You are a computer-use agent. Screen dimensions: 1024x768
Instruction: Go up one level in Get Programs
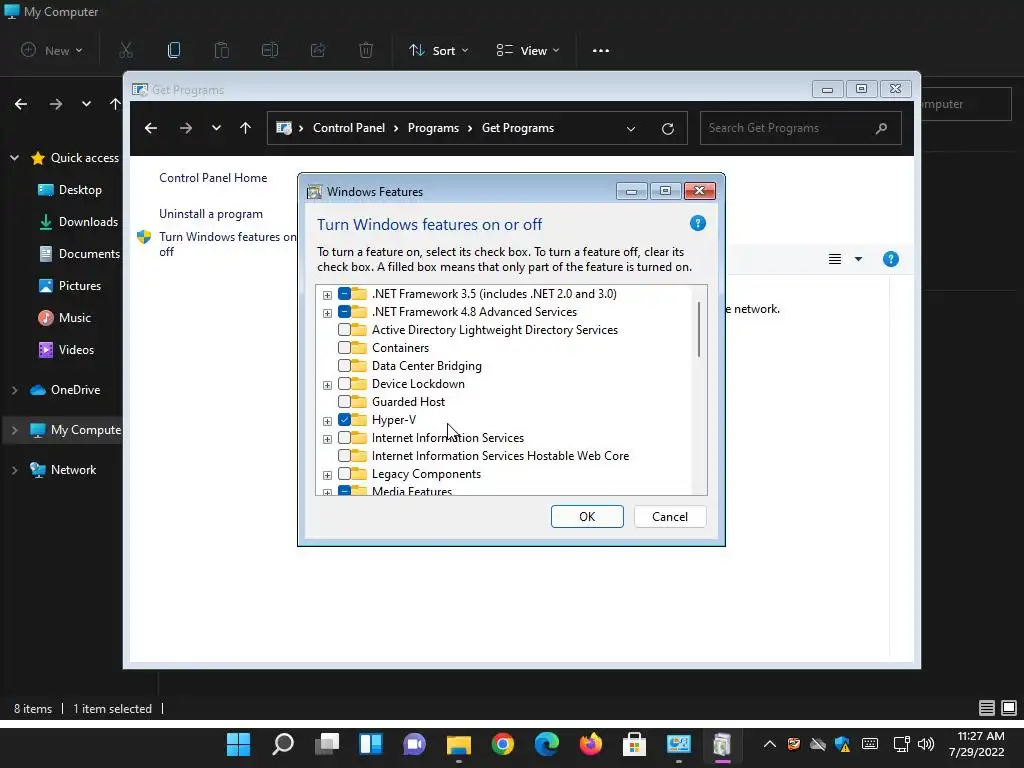[x=246, y=128]
